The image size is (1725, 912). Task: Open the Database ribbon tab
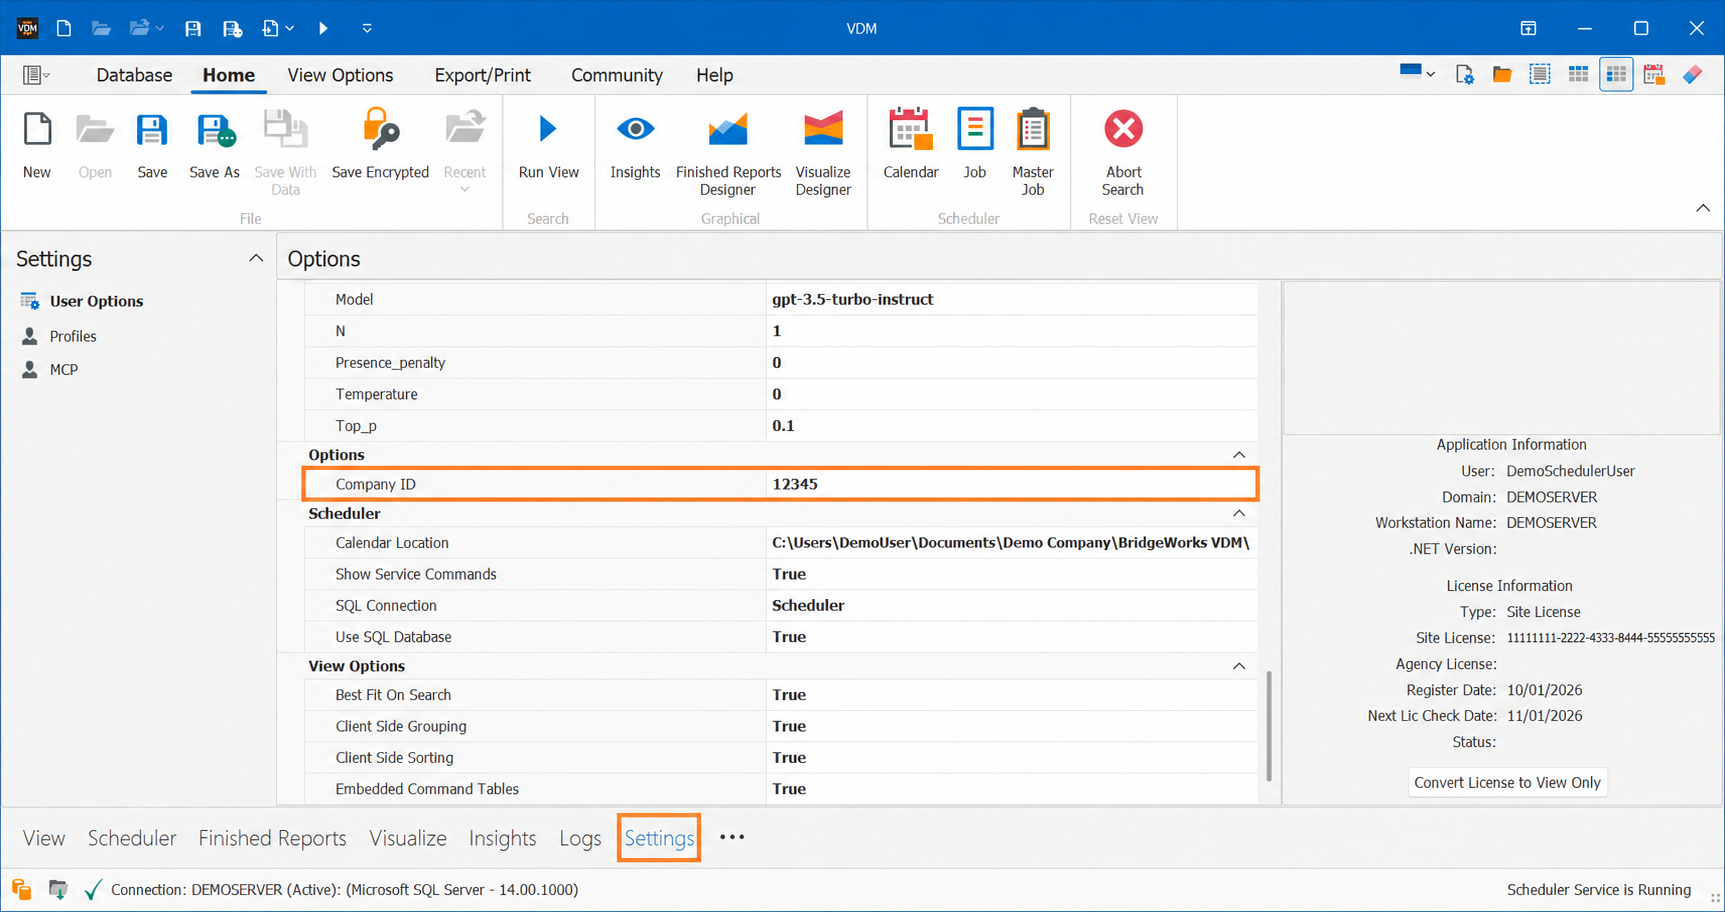point(134,75)
